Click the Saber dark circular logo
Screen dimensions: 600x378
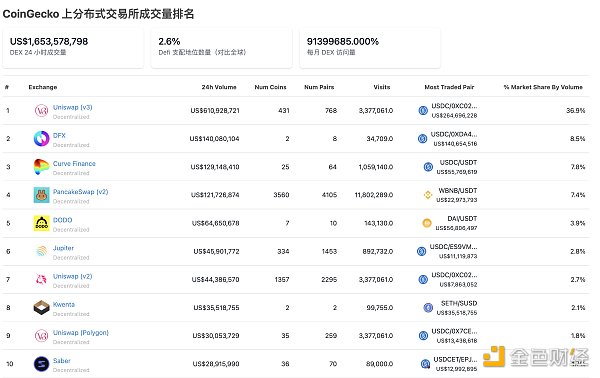click(x=41, y=364)
